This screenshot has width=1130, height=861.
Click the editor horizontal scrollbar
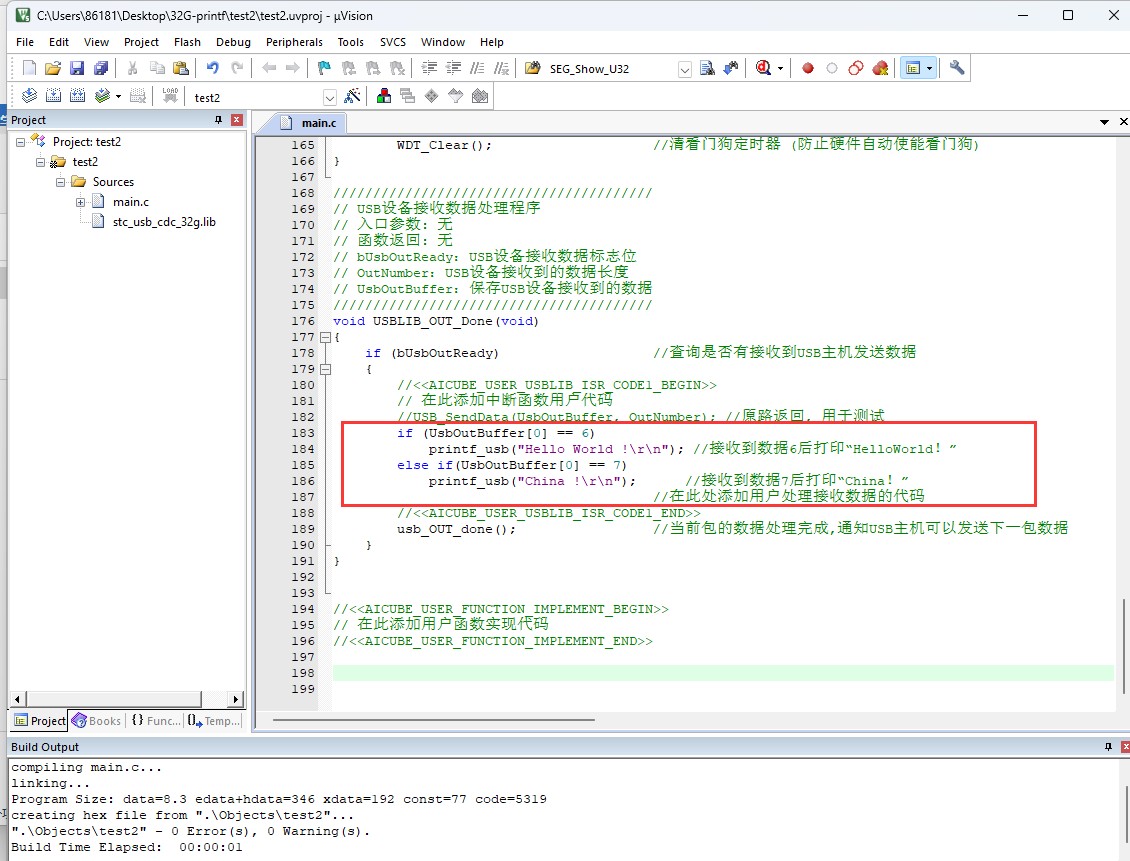(x=433, y=719)
